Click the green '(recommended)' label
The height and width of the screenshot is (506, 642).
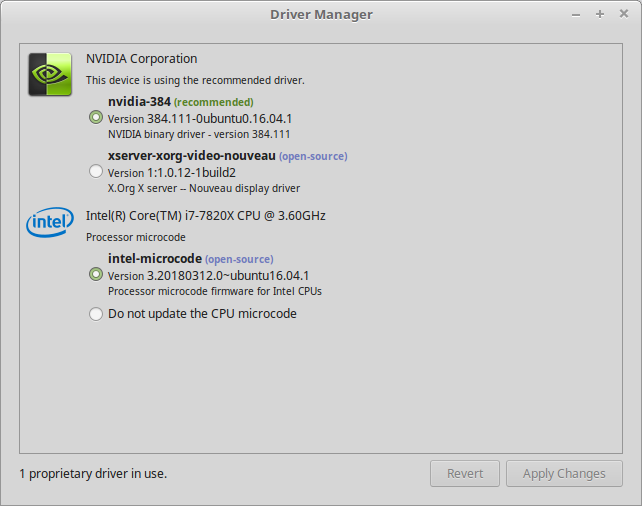pos(214,102)
